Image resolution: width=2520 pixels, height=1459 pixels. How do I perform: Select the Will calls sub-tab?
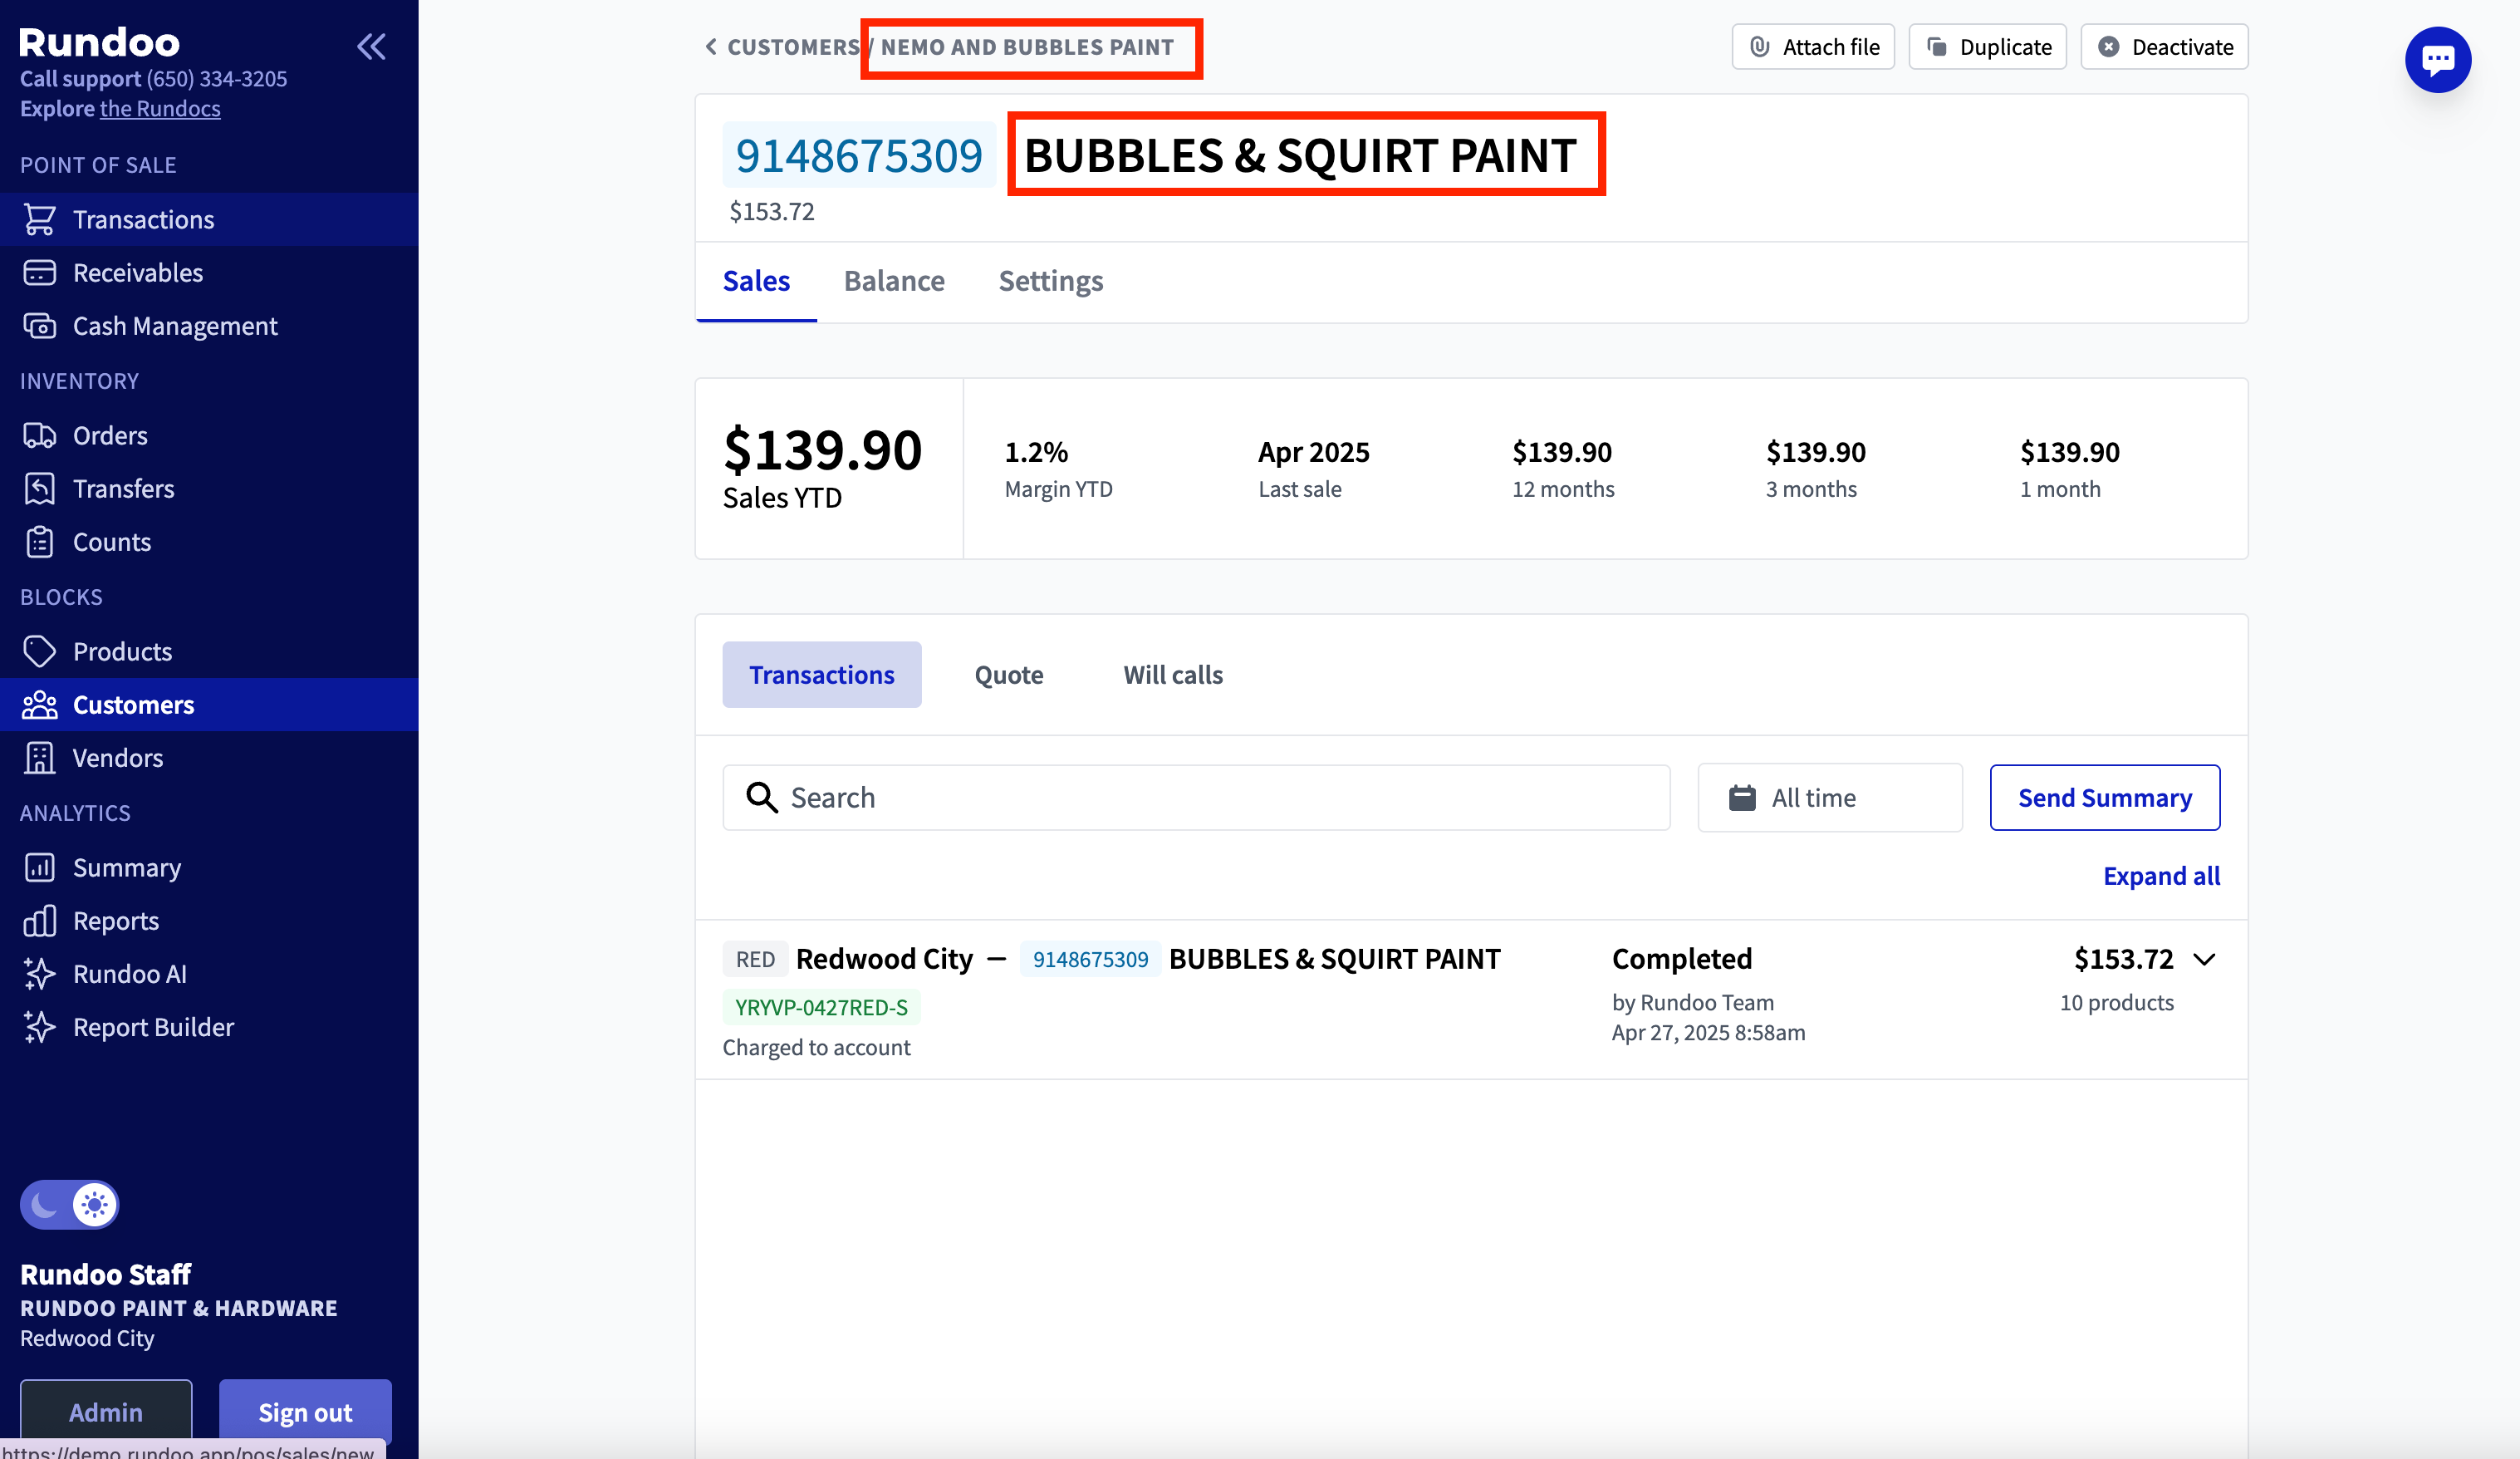pos(1172,674)
